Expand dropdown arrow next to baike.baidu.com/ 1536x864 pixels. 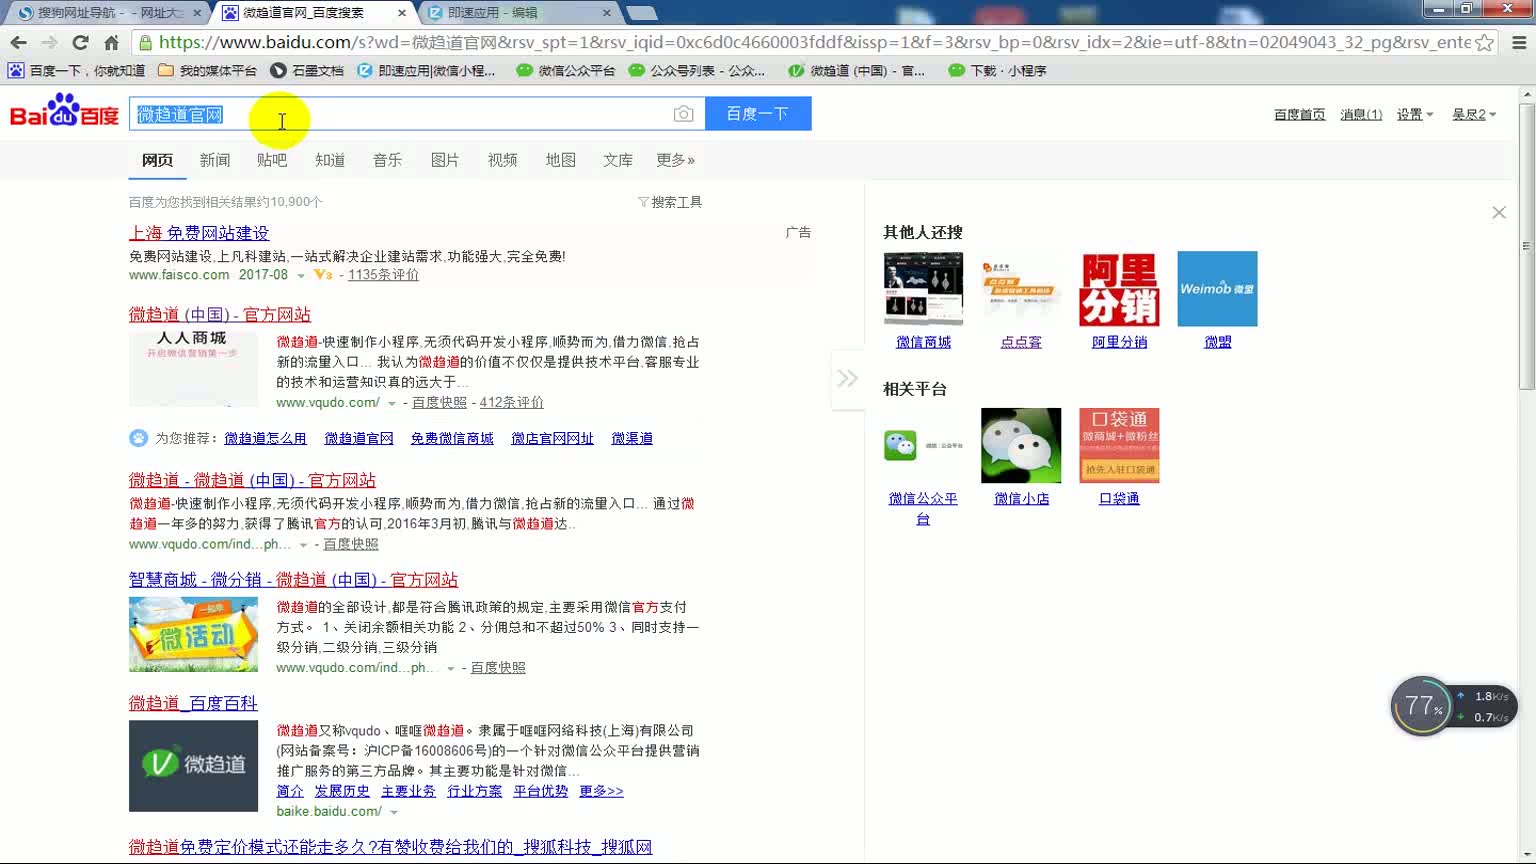click(394, 812)
